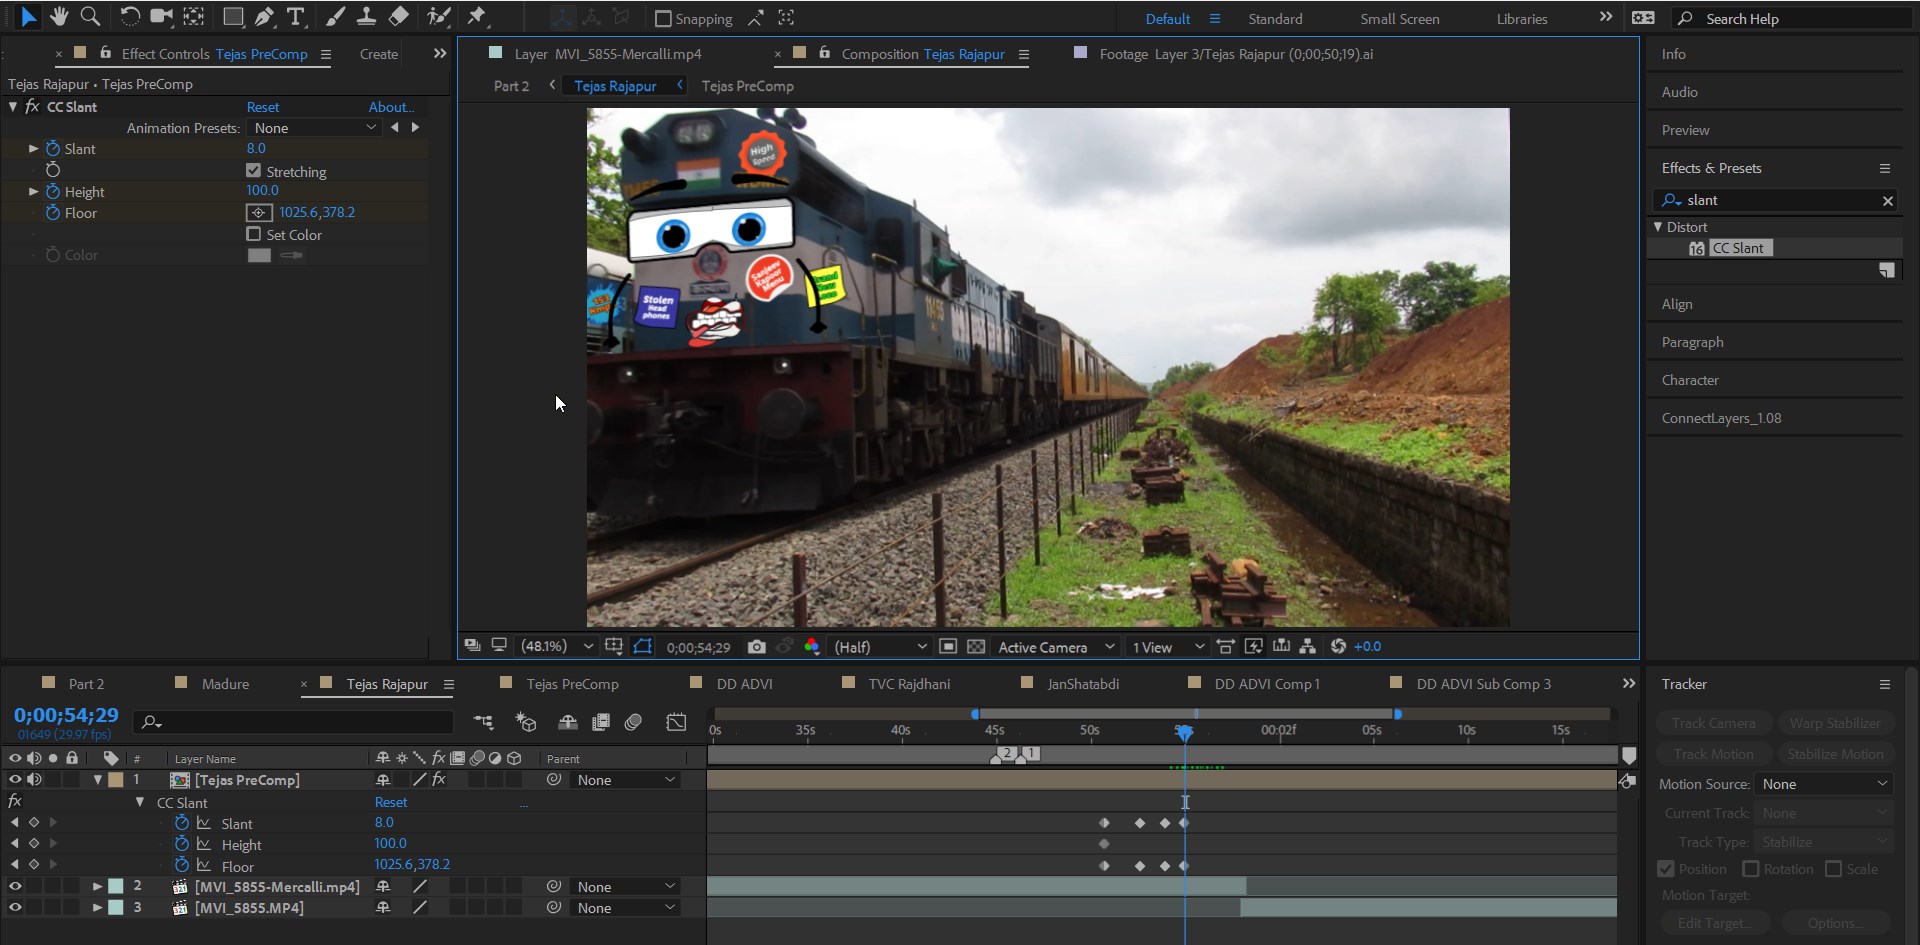Open the show channel RGB icon
This screenshot has width=1920, height=945.
[x=812, y=647]
